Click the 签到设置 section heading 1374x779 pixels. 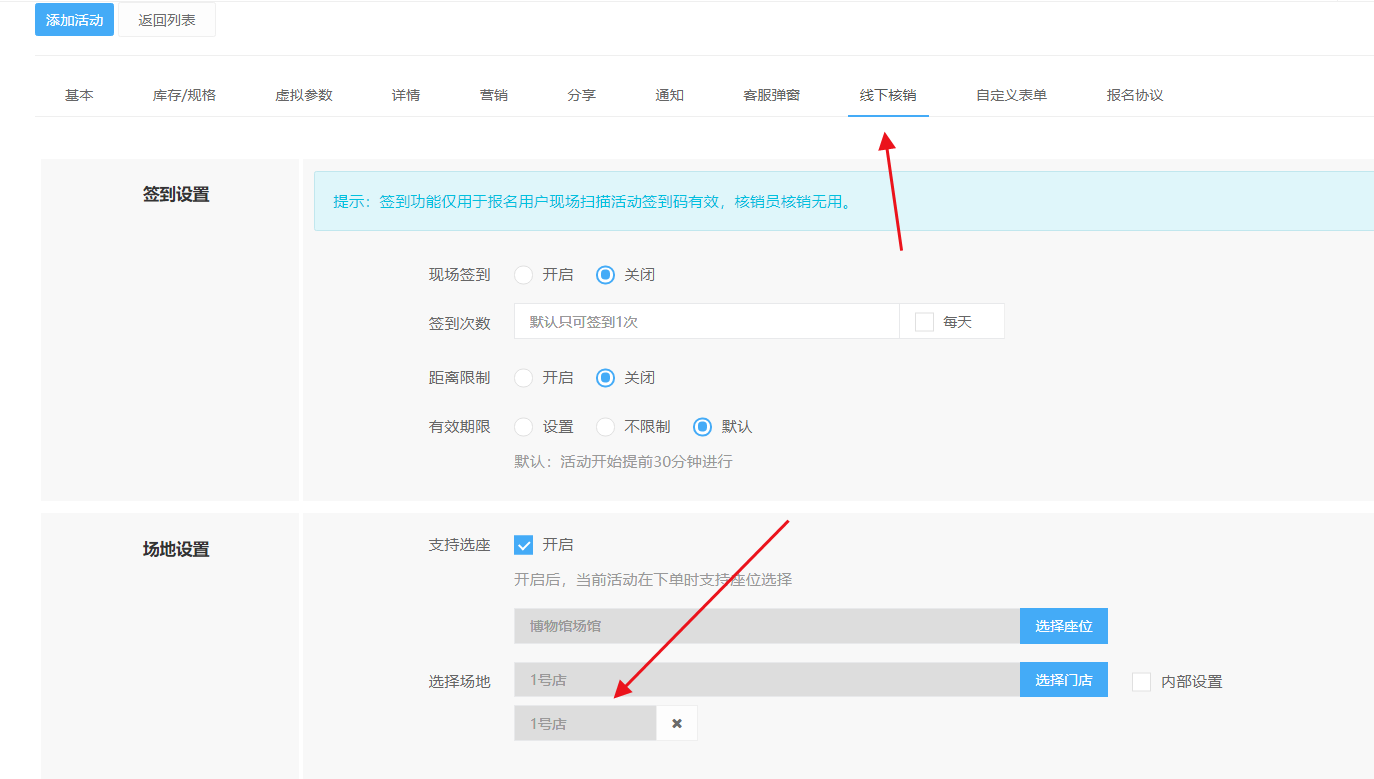pos(176,195)
